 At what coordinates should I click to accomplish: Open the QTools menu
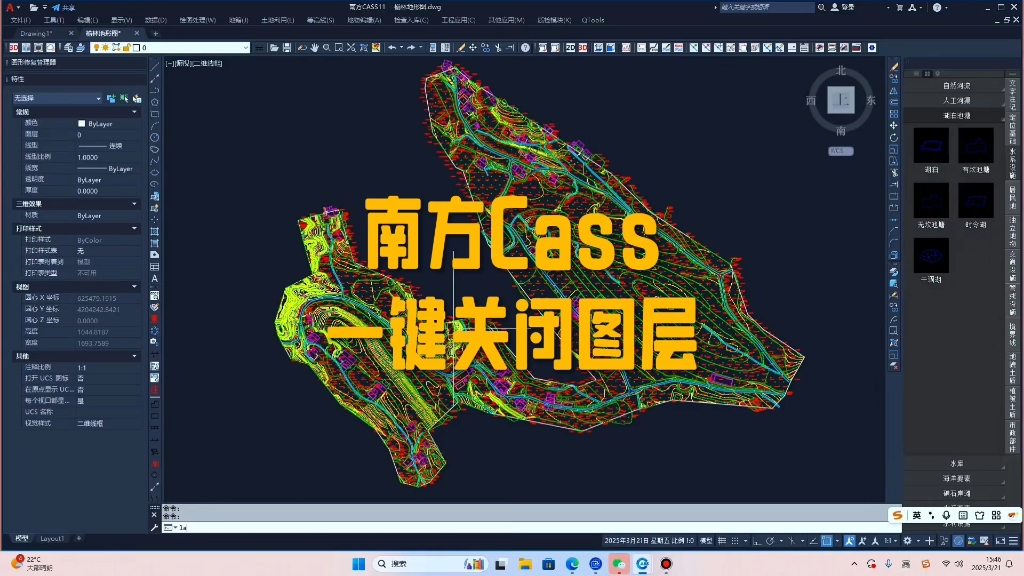click(x=593, y=20)
